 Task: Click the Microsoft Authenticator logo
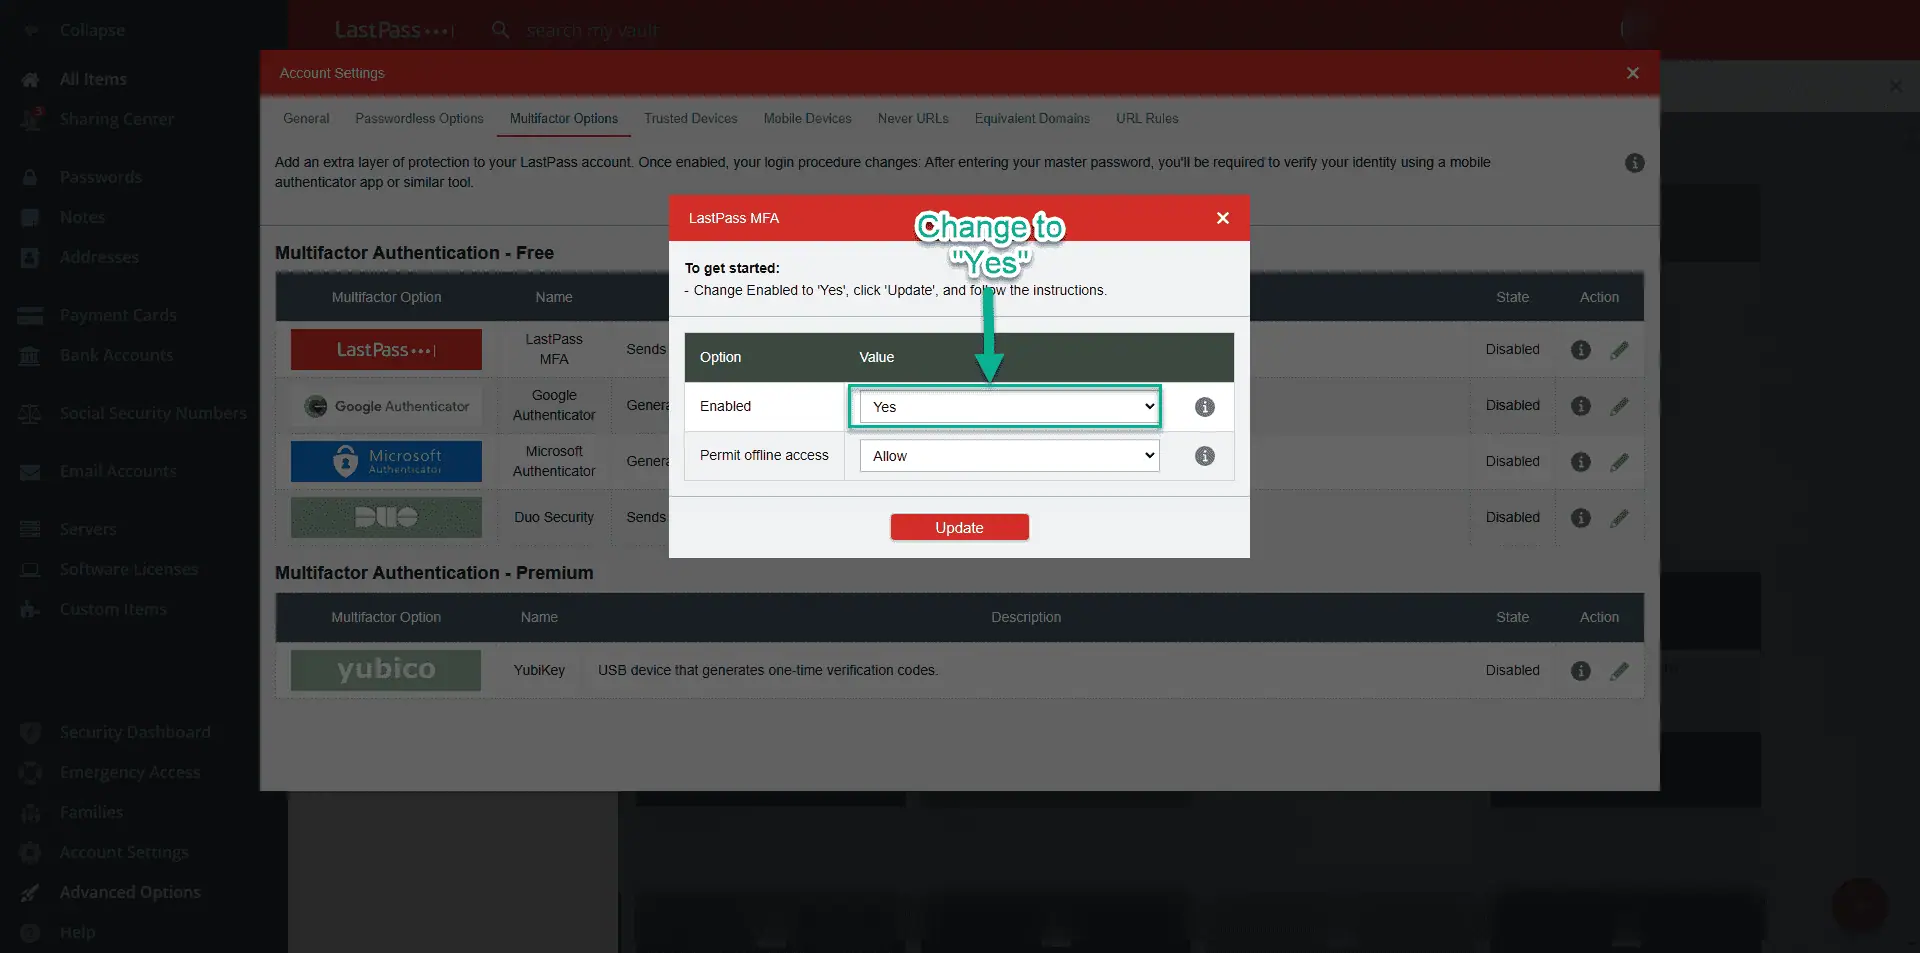386,462
